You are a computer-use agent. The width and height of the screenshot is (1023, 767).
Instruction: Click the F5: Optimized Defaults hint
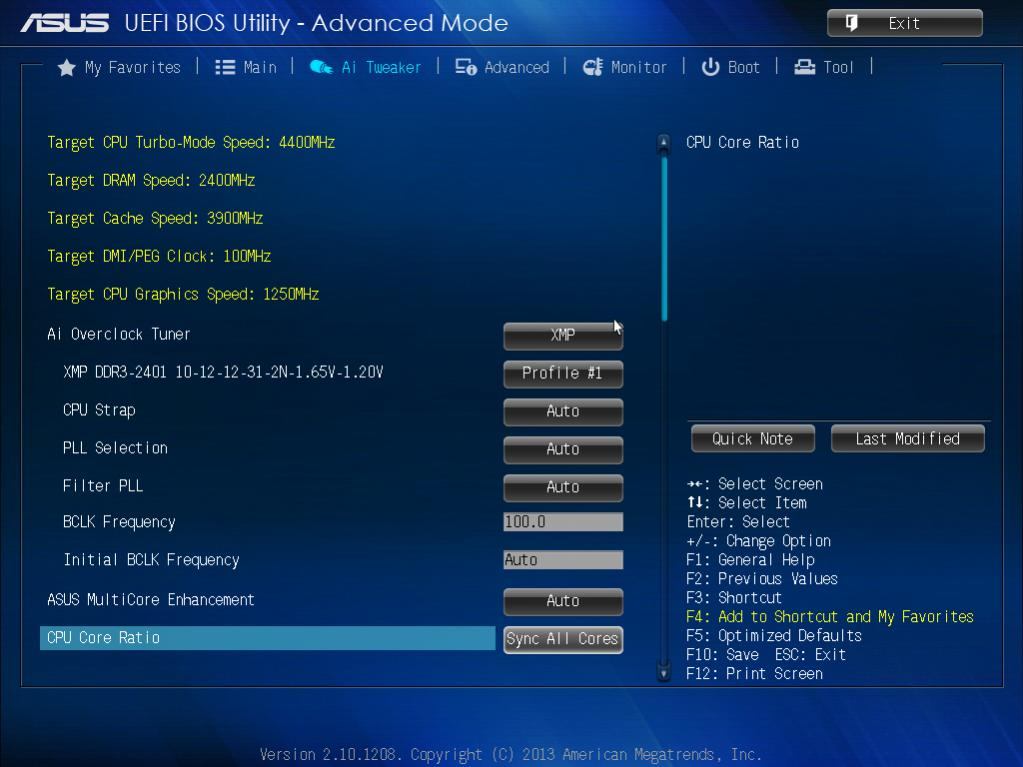coord(774,635)
